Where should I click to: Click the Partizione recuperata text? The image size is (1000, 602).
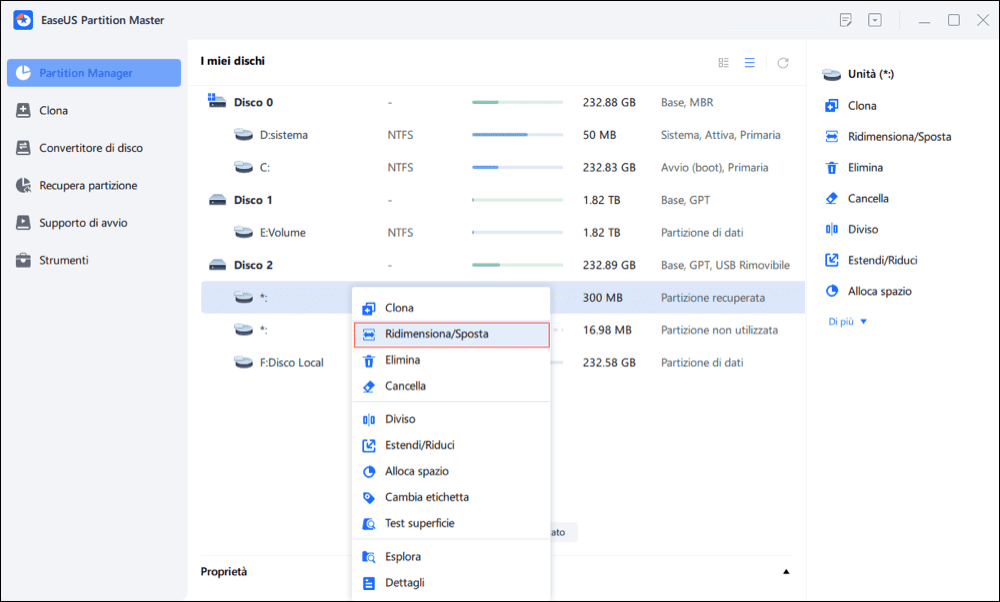tap(712, 298)
